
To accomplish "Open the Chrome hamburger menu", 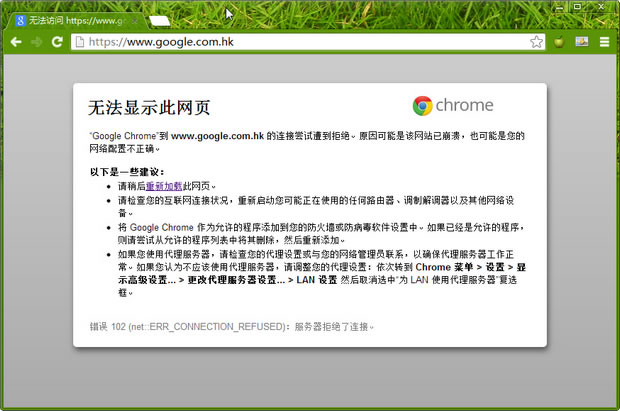I will pos(604,42).
